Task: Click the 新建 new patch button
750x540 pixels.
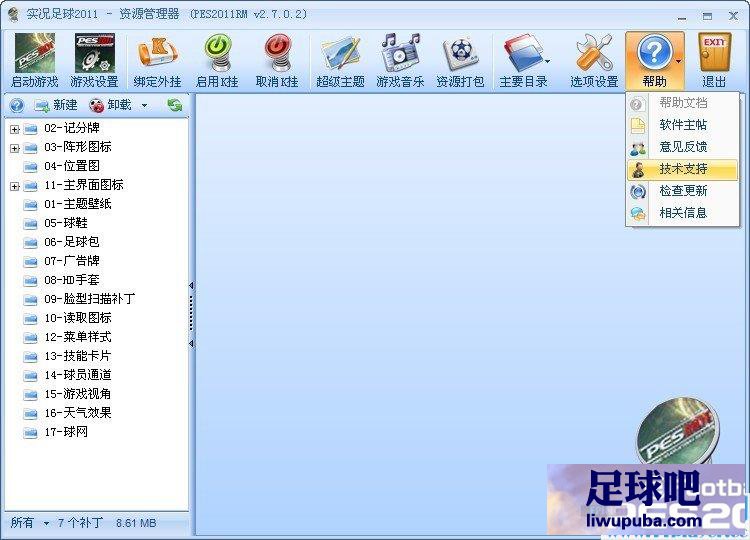Action: 56,105
